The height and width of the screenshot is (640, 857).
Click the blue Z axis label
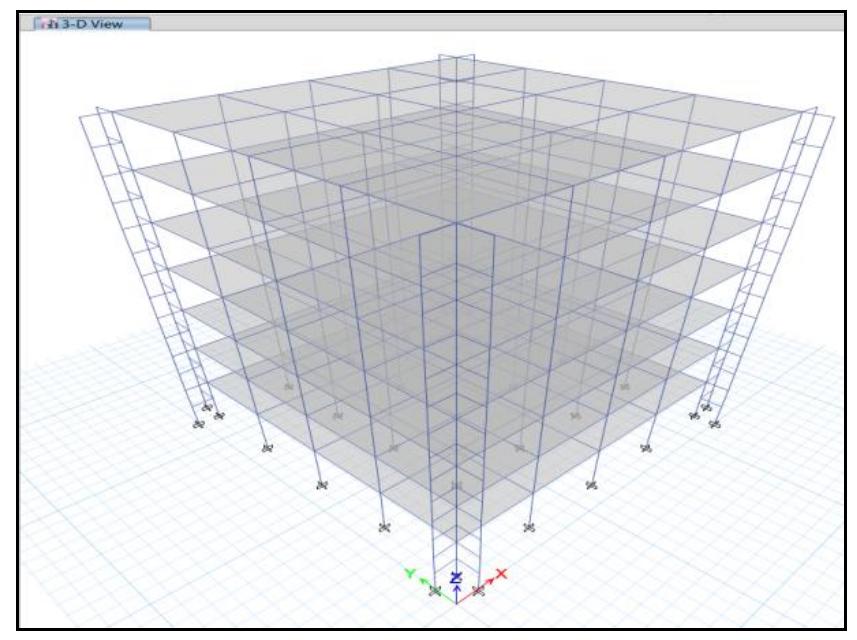click(x=456, y=578)
